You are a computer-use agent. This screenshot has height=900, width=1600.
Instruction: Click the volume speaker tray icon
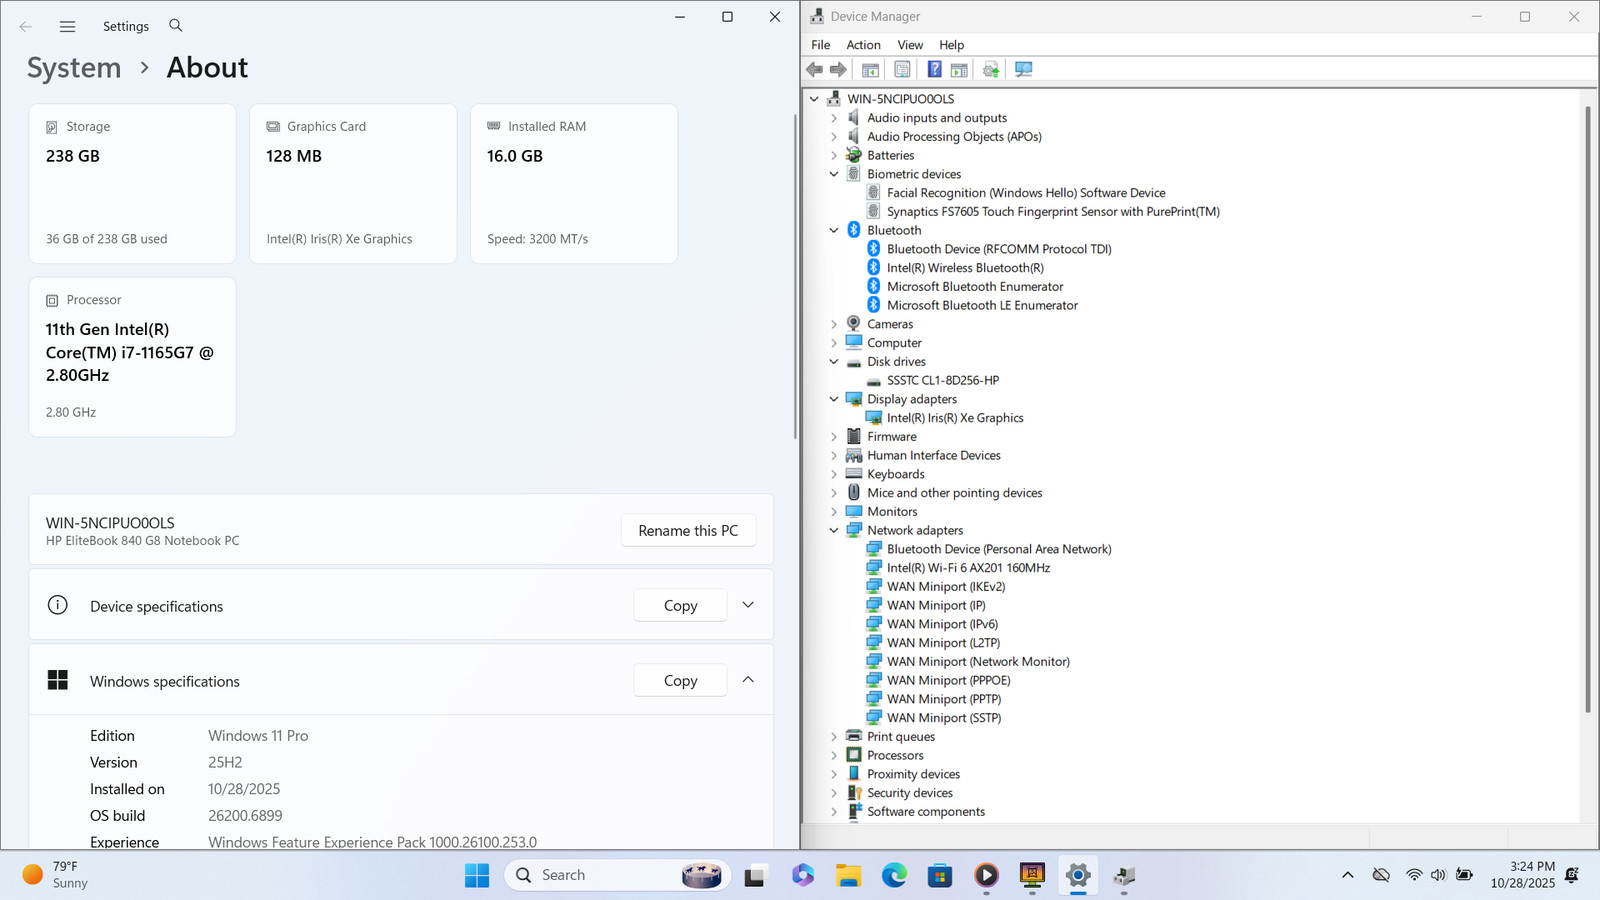1438,875
